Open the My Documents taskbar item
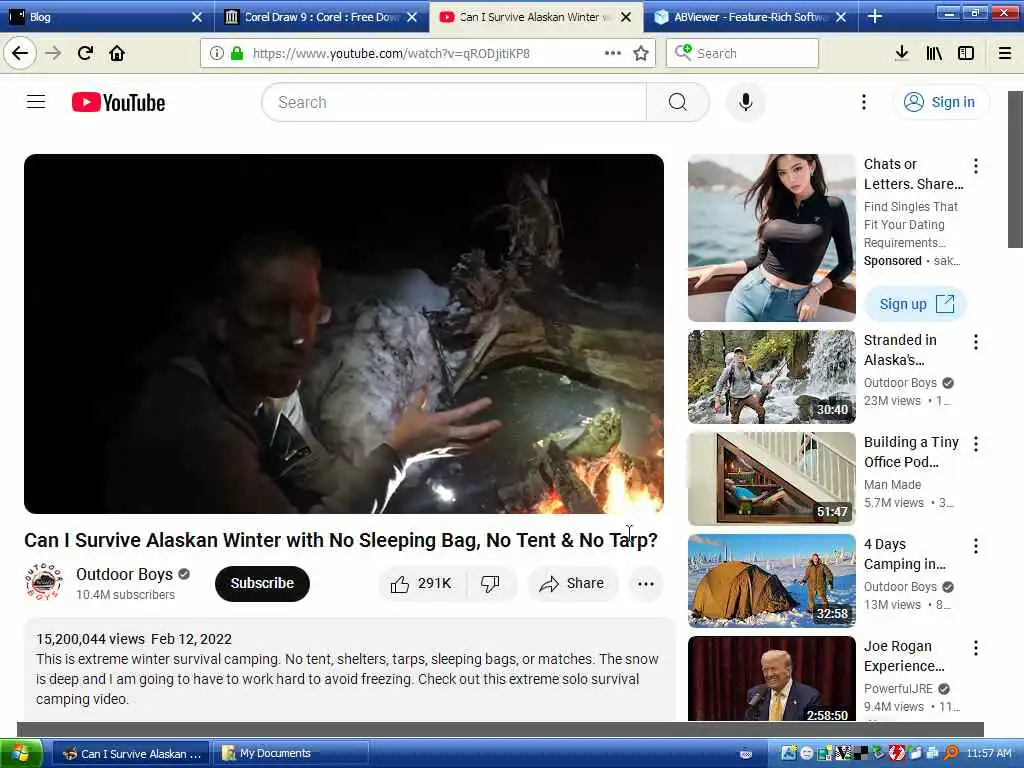The image size is (1024, 768). tap(292, 754)
